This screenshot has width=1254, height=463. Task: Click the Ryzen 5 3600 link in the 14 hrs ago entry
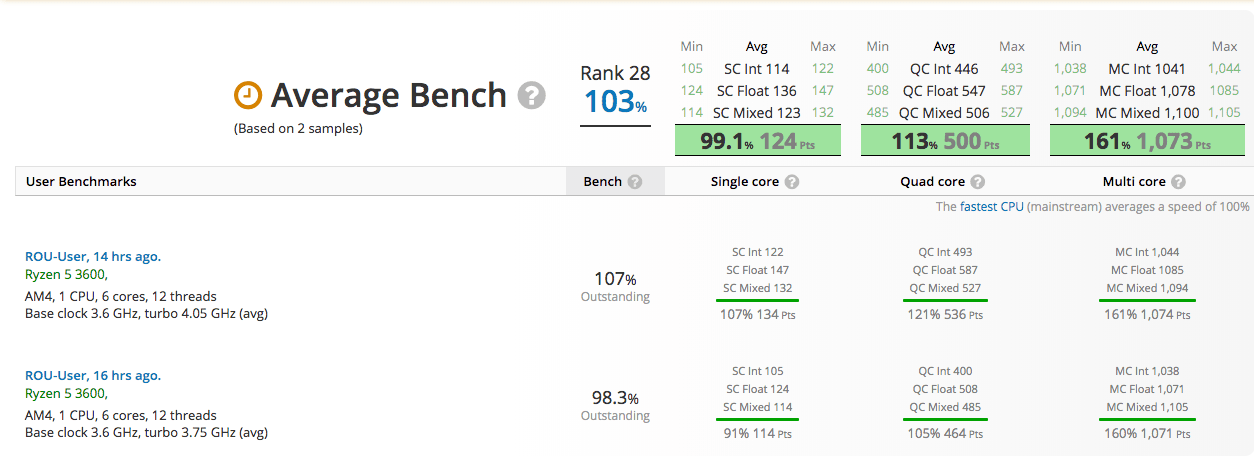[x=65, y=275]
